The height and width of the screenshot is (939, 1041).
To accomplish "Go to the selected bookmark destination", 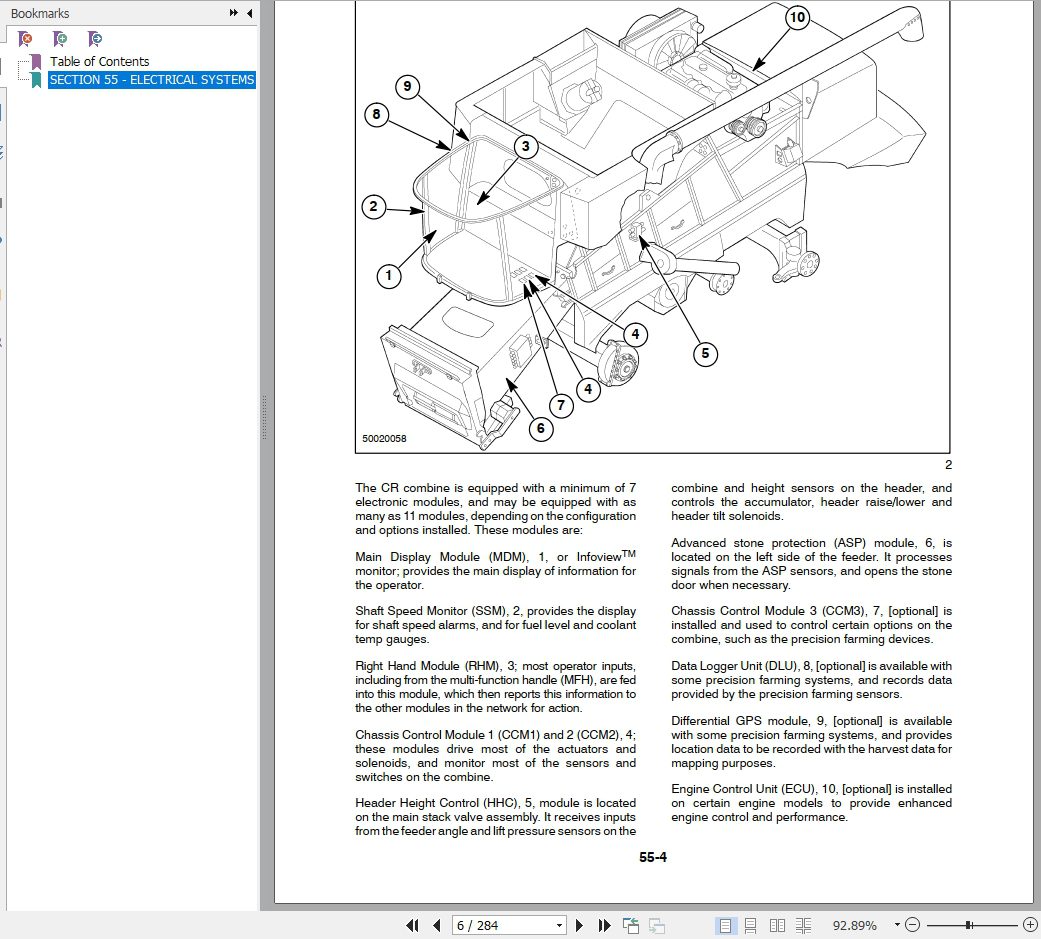I will click(x=94, y=38).
